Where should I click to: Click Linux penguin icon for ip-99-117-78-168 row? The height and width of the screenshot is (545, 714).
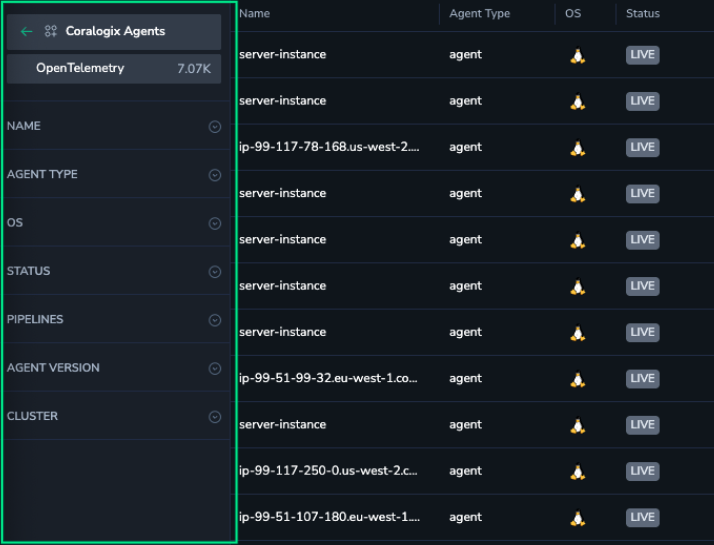577,148
